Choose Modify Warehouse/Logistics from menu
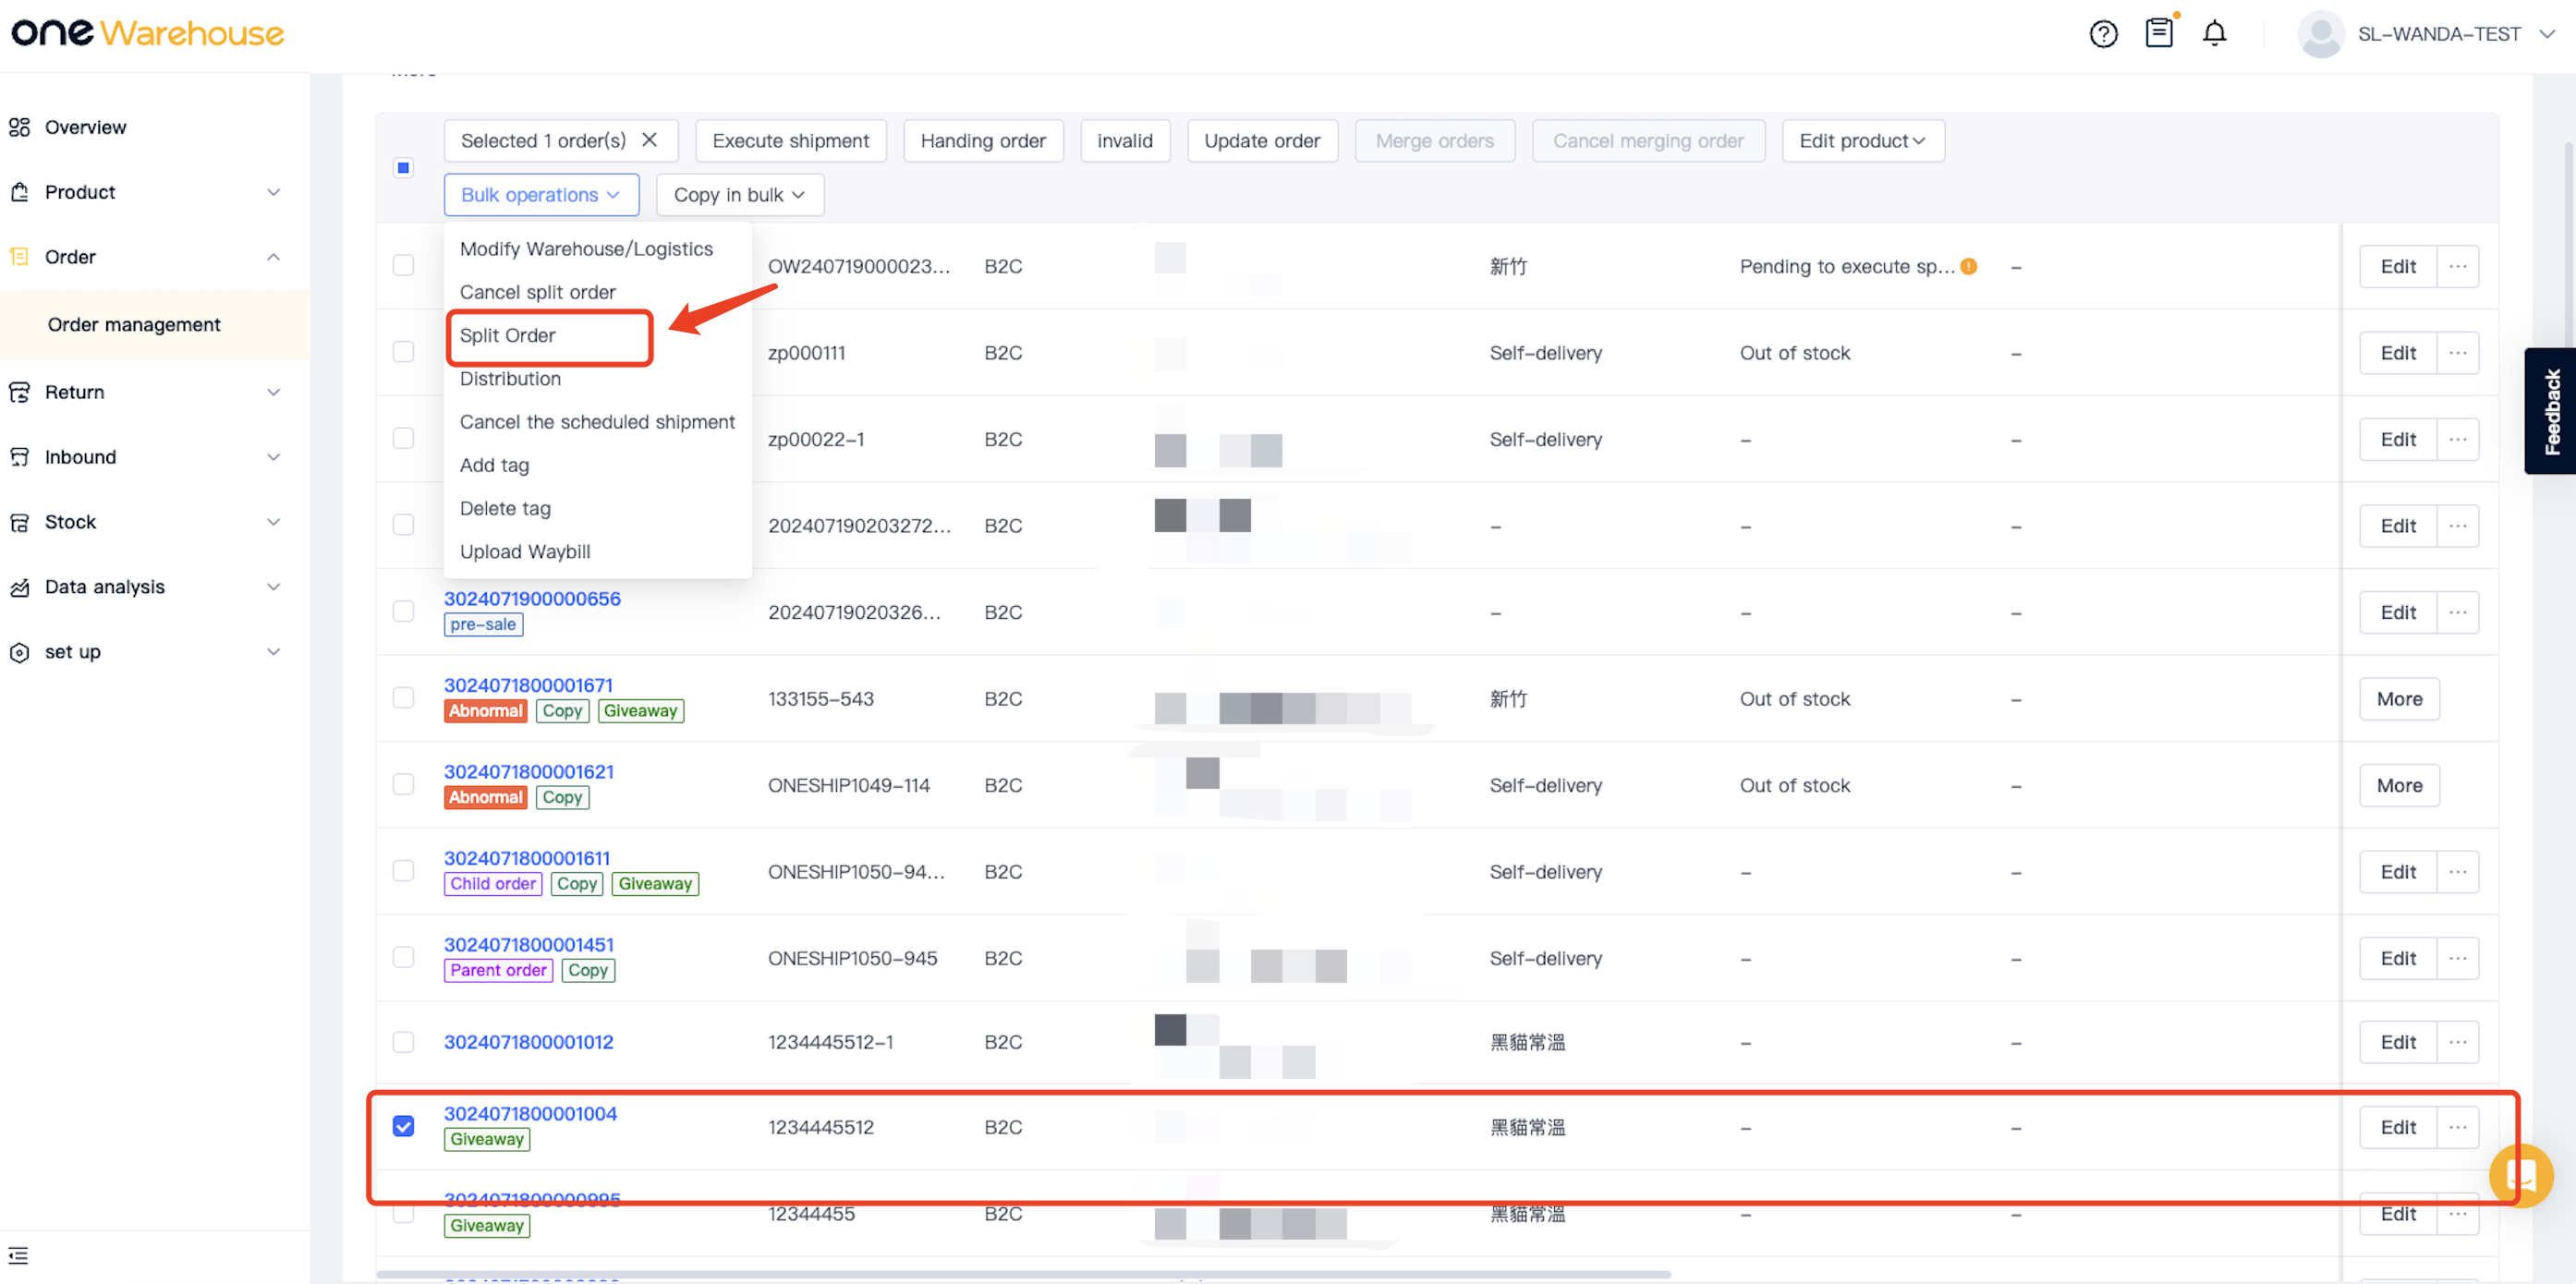 point(586,249)
